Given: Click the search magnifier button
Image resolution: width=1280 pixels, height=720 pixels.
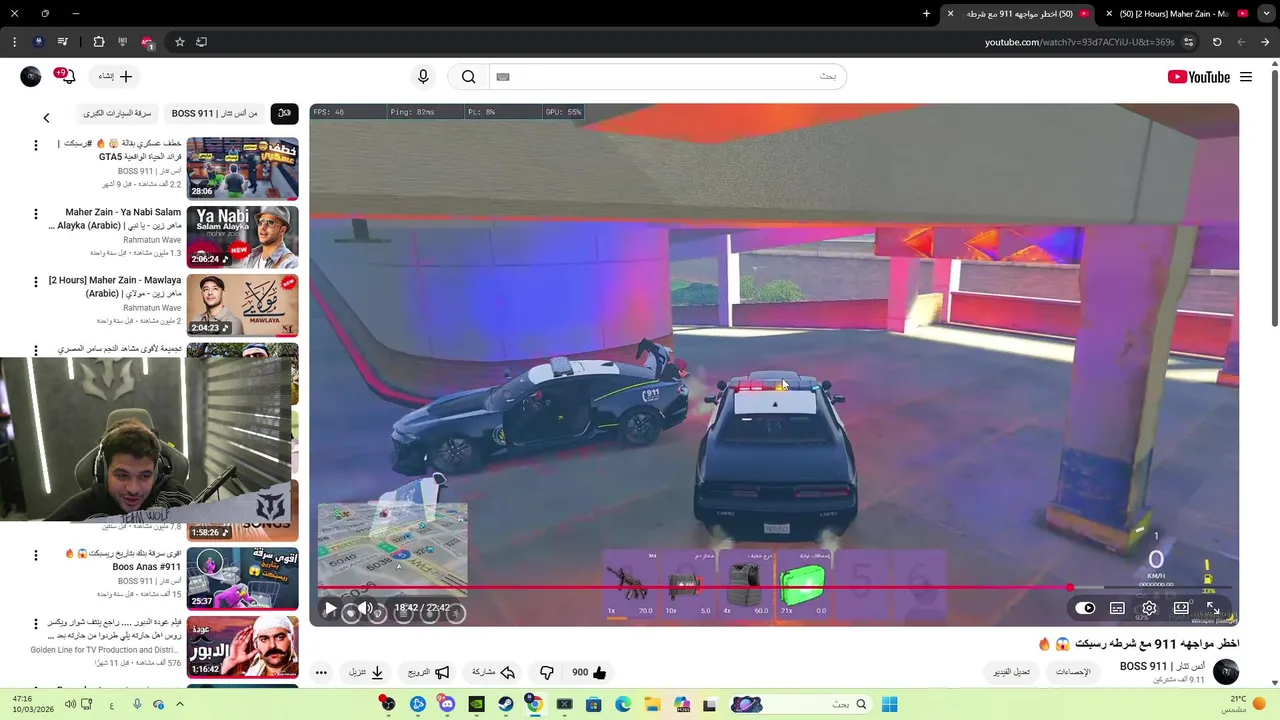Looking at the screenshot, I should click(x=468, y=77).
